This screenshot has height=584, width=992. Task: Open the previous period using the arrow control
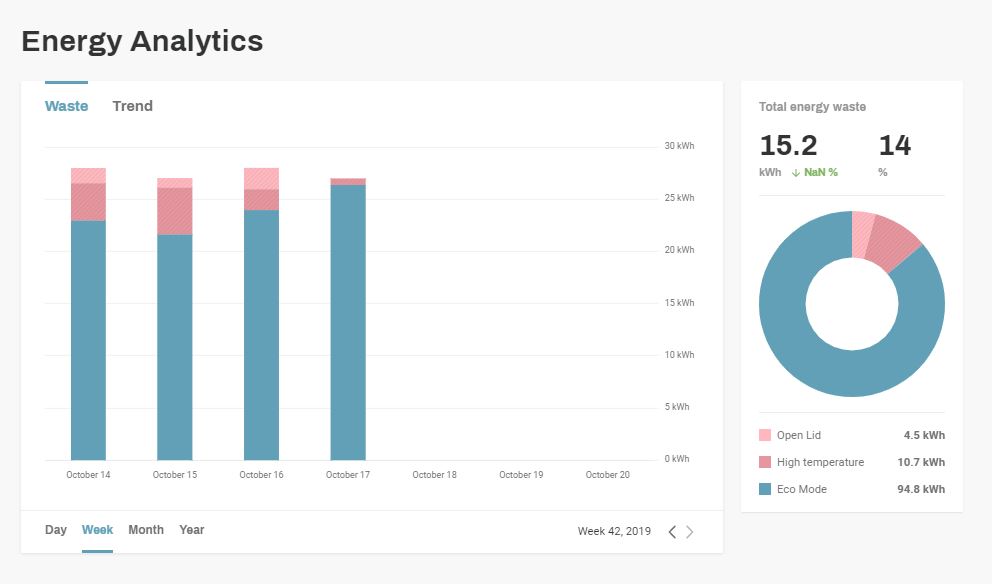click(672, 531)
